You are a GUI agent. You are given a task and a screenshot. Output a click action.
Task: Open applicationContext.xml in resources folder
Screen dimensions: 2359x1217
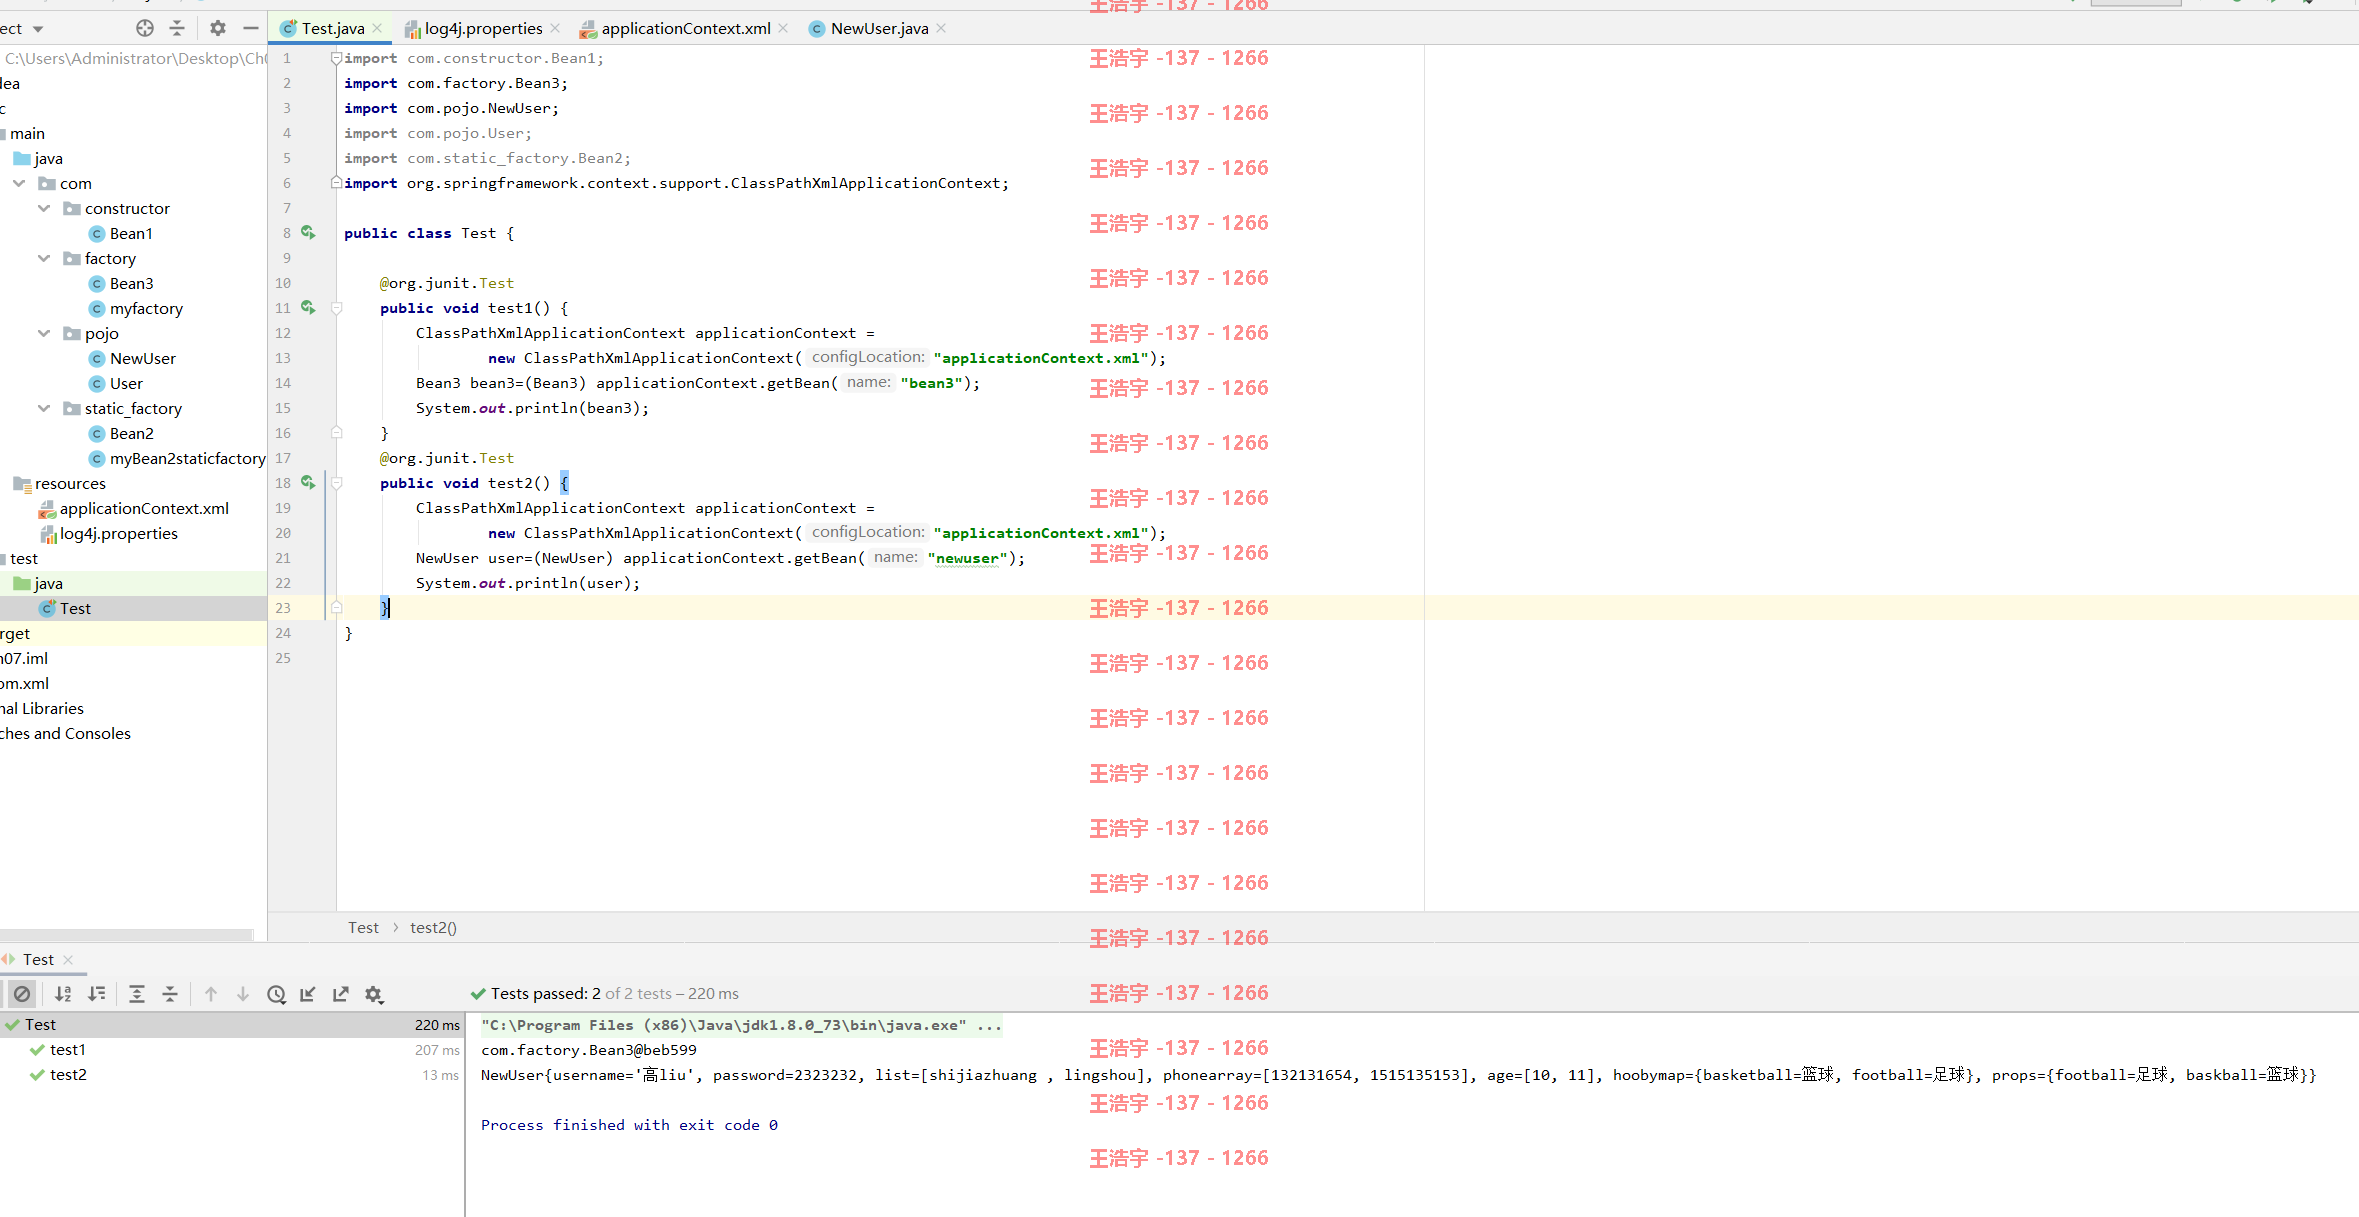pos(134,508)
